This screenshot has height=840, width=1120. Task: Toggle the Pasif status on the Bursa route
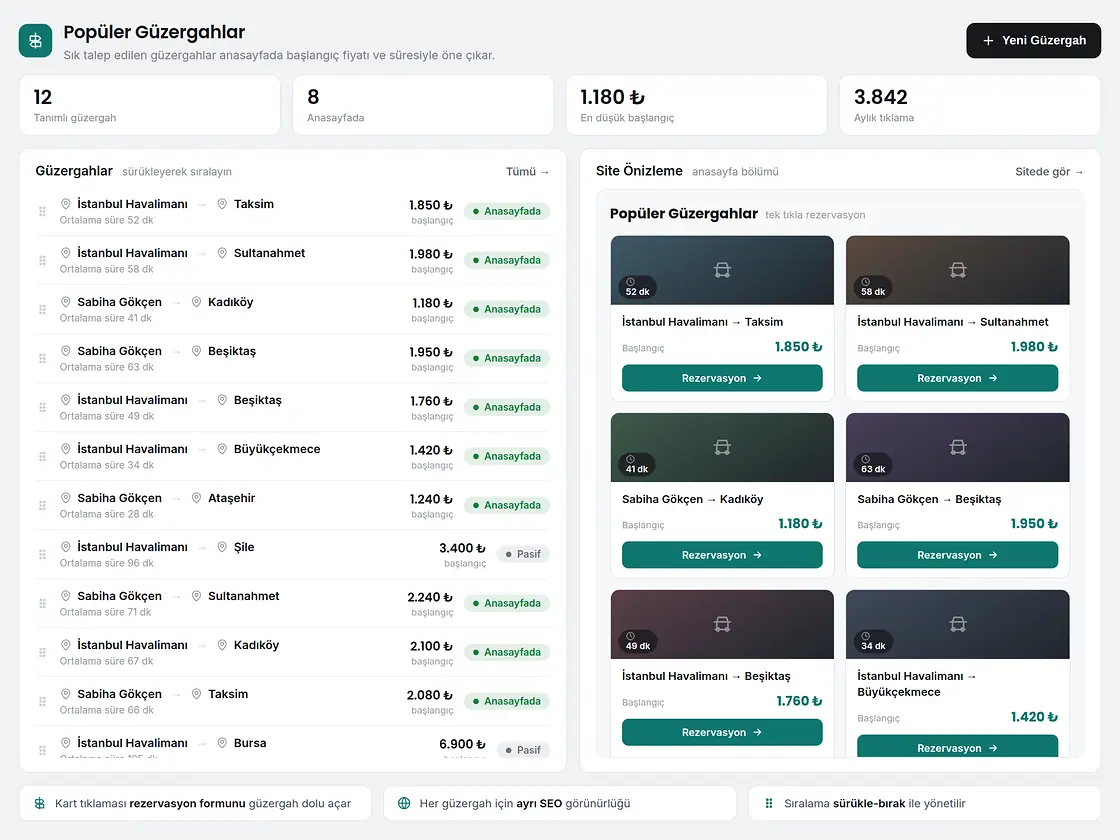(524, 750)
